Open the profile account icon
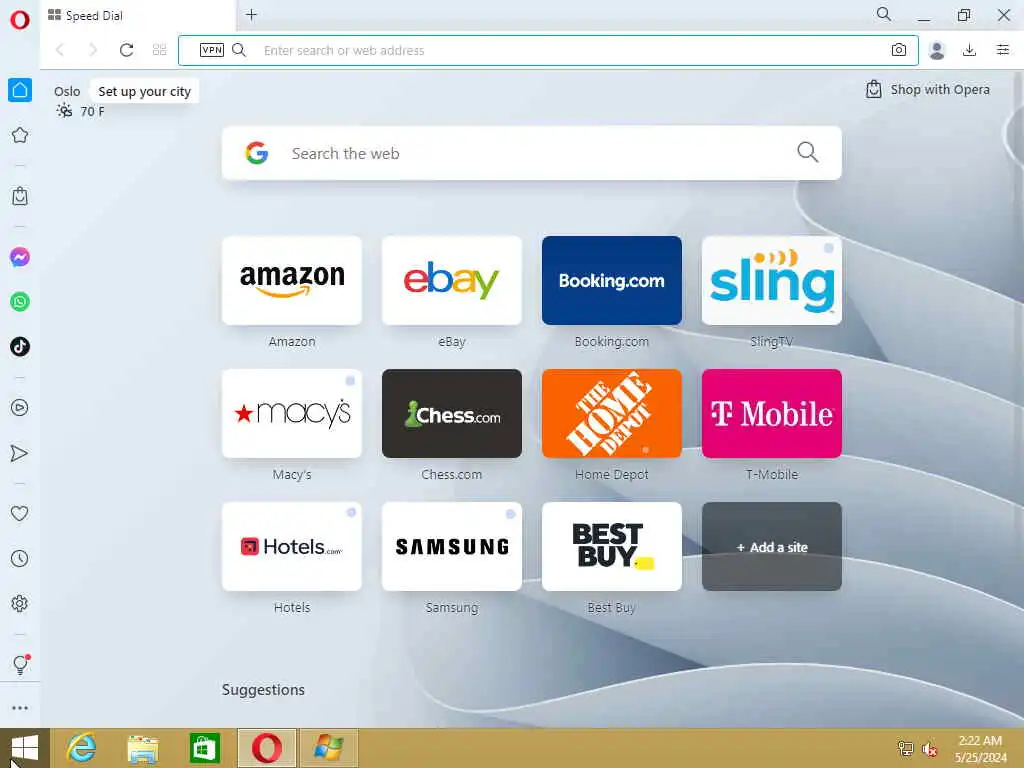Screen dimensions: 1024x768 click(936, 50)
